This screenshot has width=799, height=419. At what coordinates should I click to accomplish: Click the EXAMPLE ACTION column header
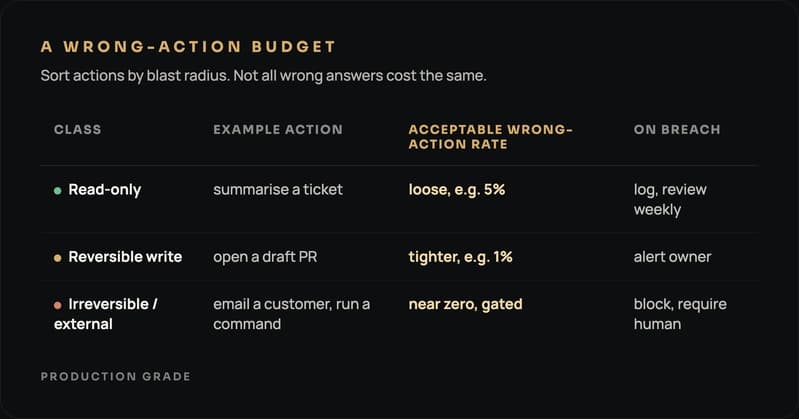click(x=278, y=129)
